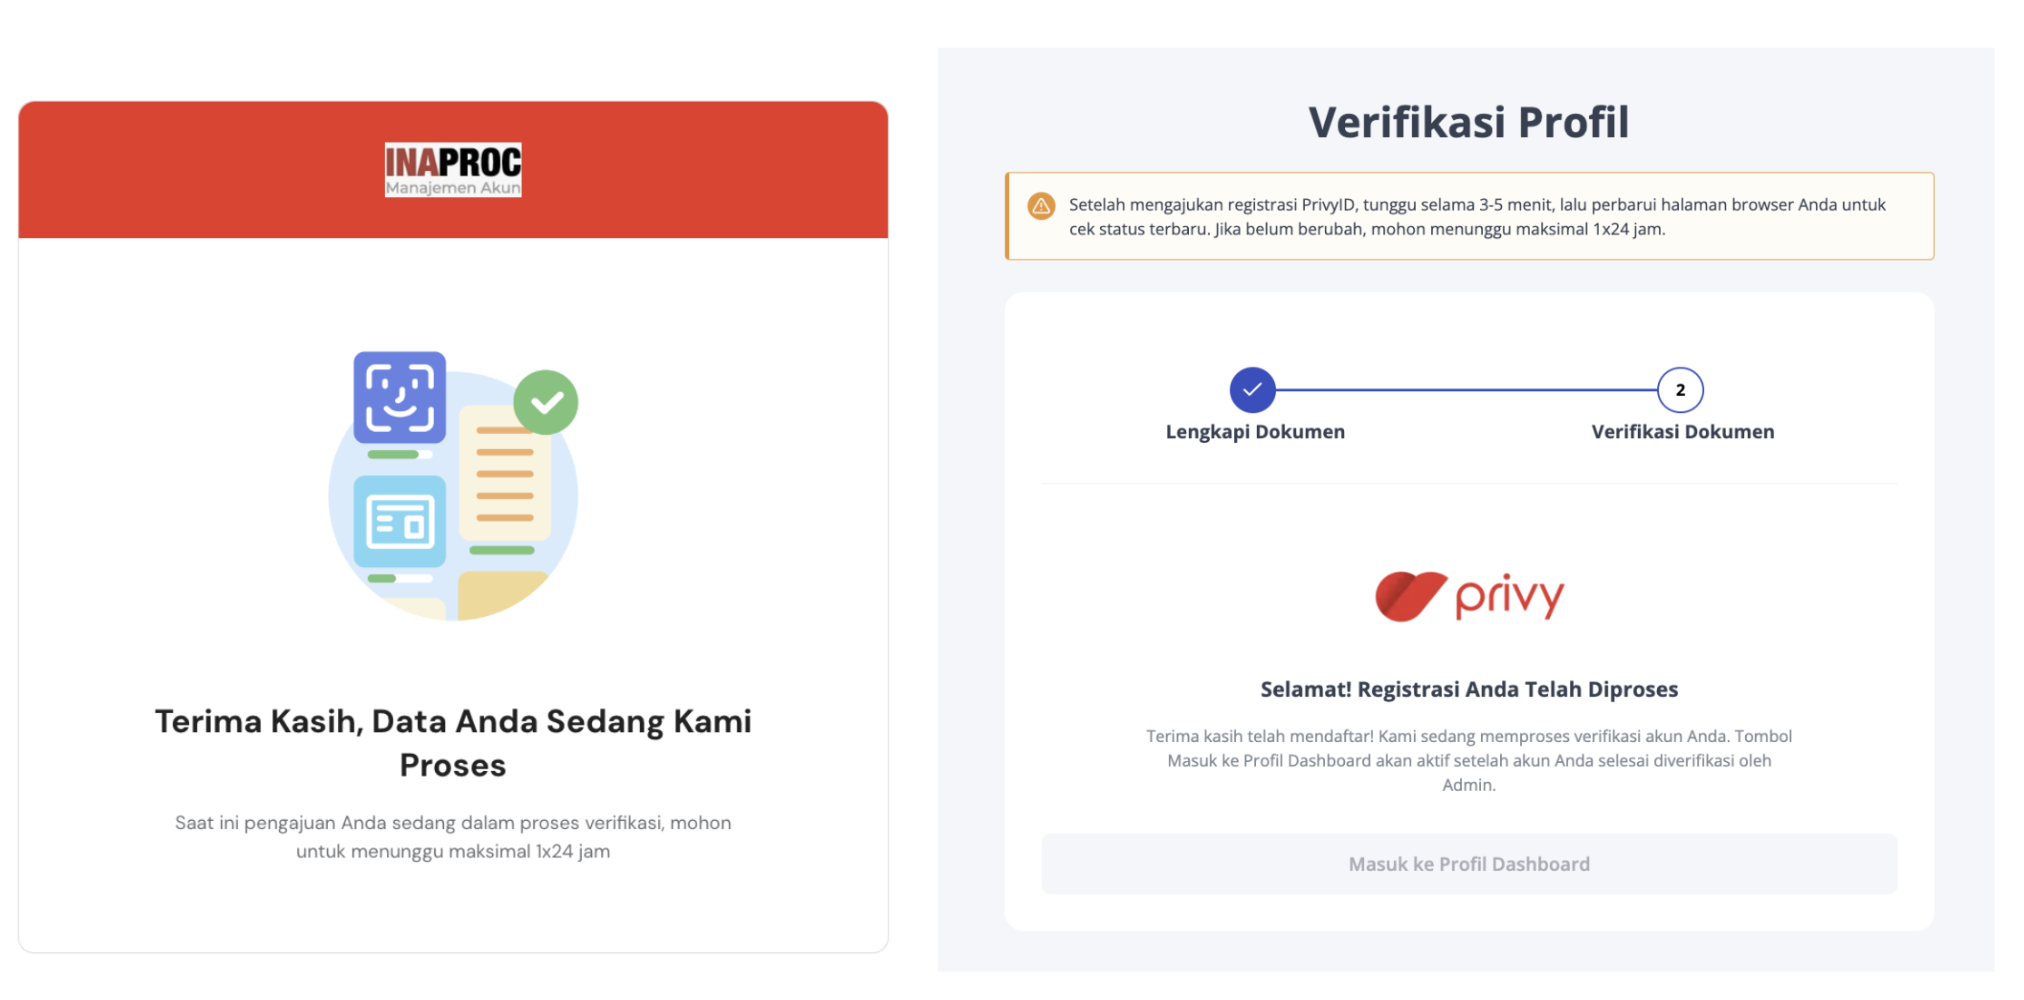
Task: Click the ID card icon in illustration
Action: pyautogui.click(x=400, y=521)
